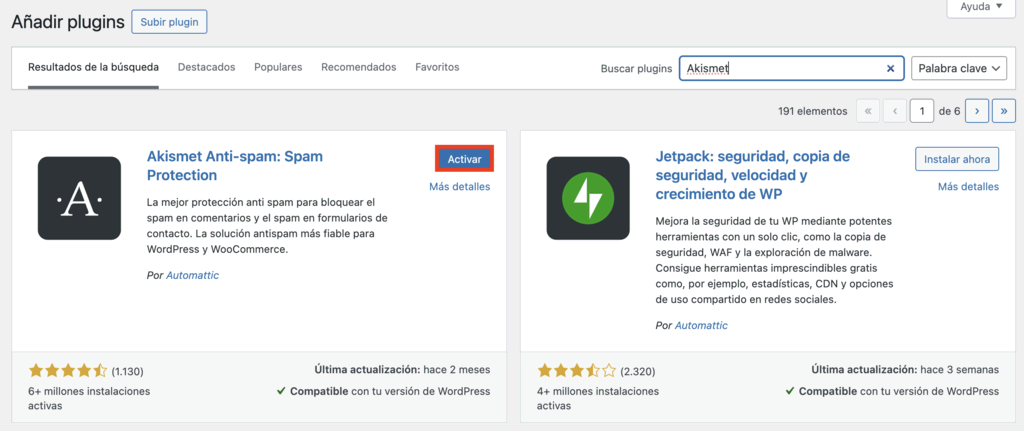Switch to the Destacados tab
1024x431 pixels.
[x=206, y=67]
